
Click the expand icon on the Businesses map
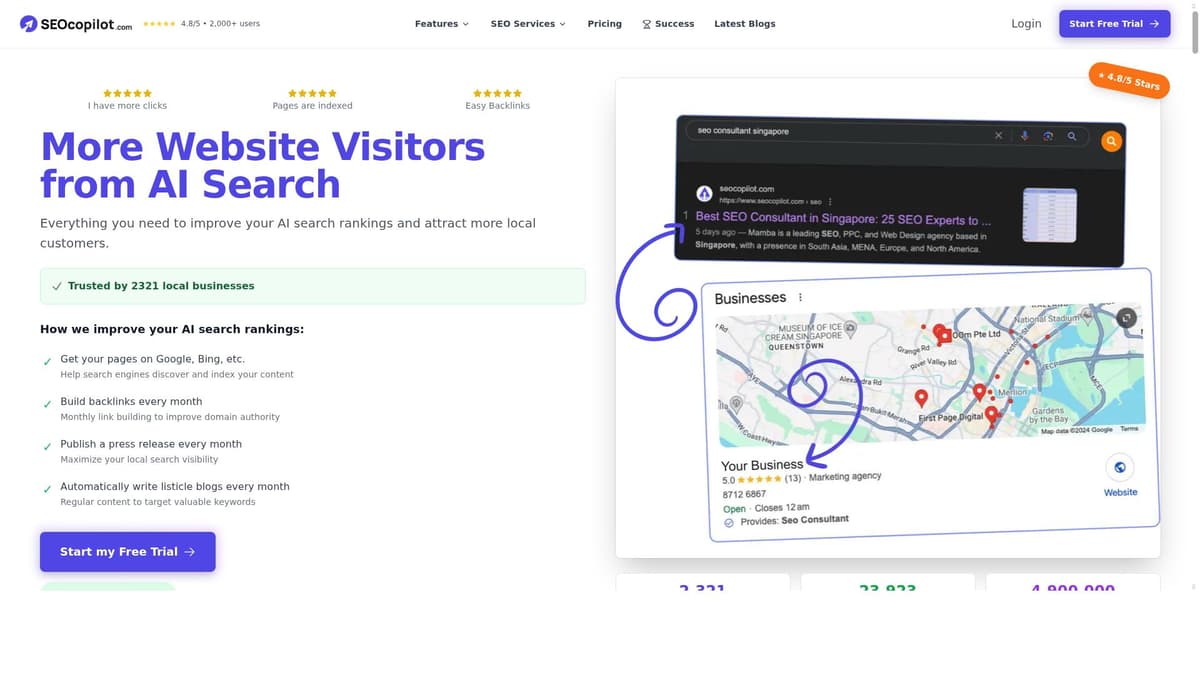pos(1126,318)
